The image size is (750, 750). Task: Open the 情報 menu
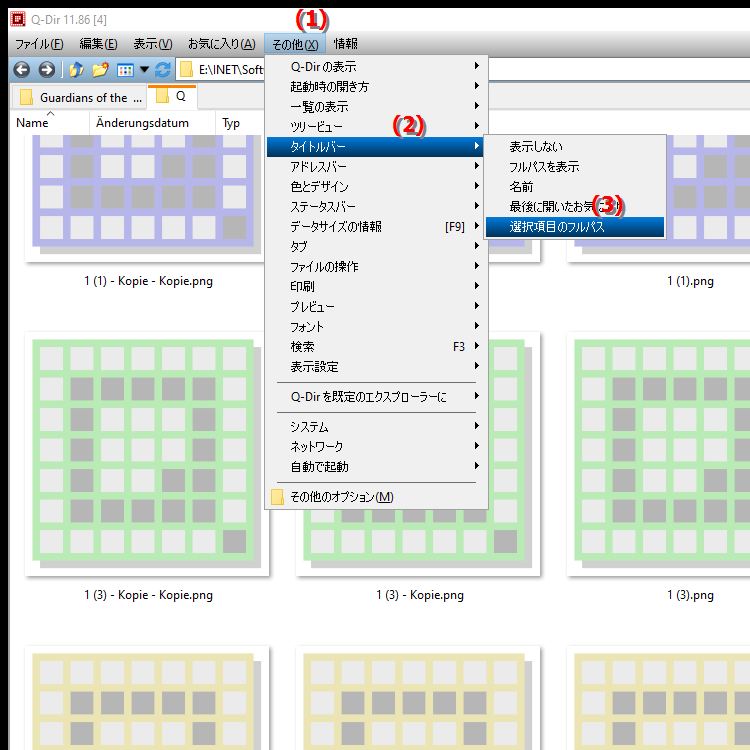[x=345, y=44]
